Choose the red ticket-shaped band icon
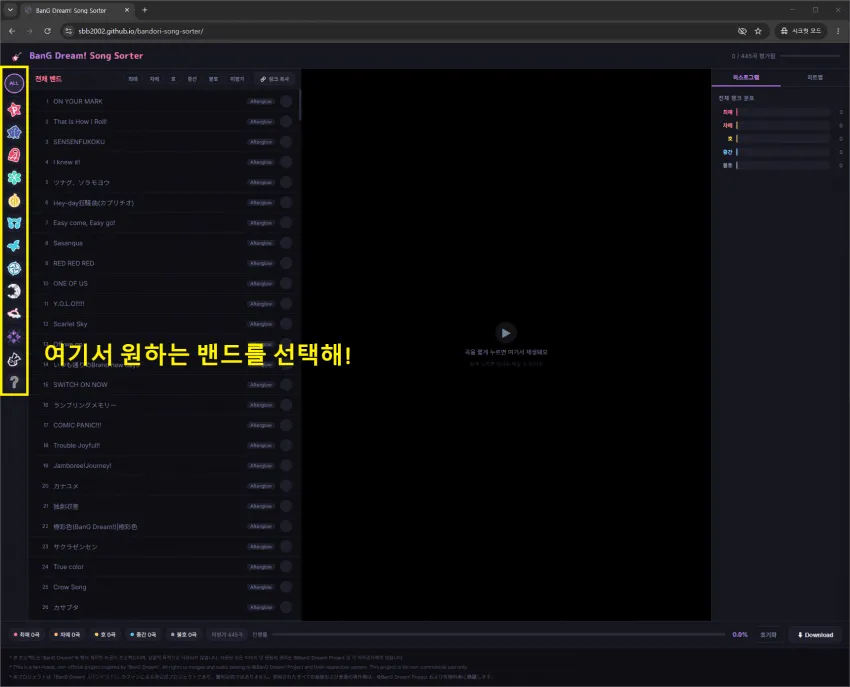The image size is (850, 687). click(14, 155)
